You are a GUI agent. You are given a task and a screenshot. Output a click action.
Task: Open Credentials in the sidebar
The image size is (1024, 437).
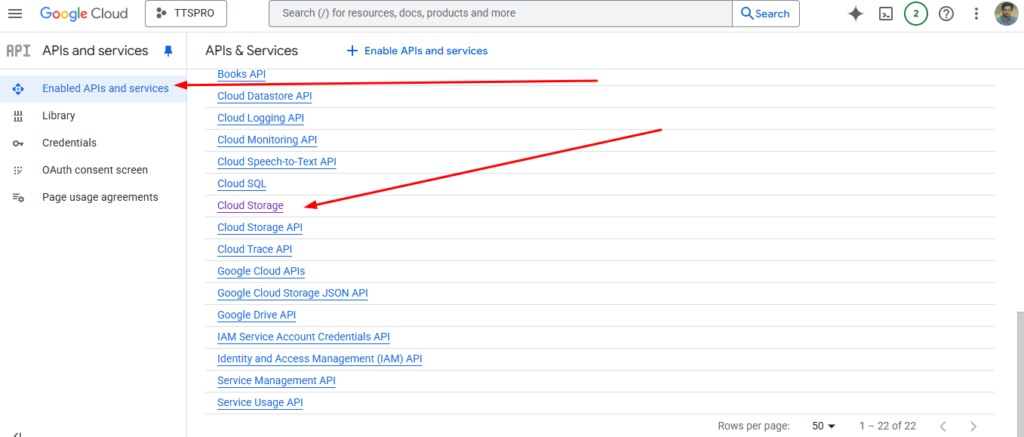click(x=69, y=143)
